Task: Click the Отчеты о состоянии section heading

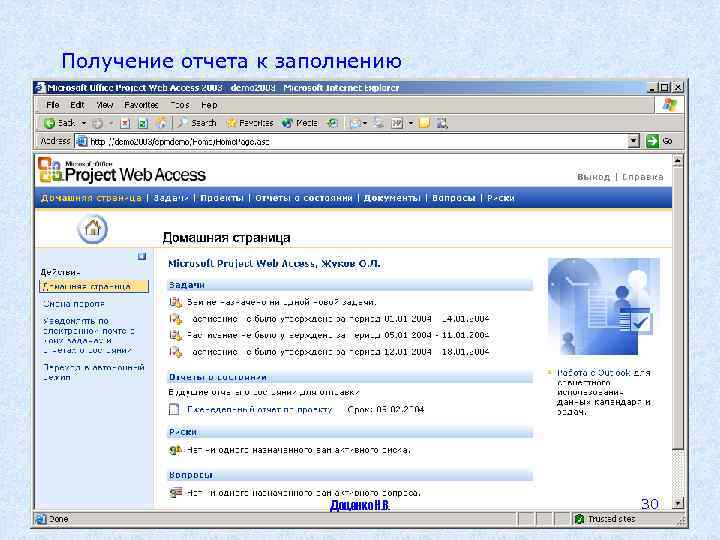Action: tap(218, 377)
